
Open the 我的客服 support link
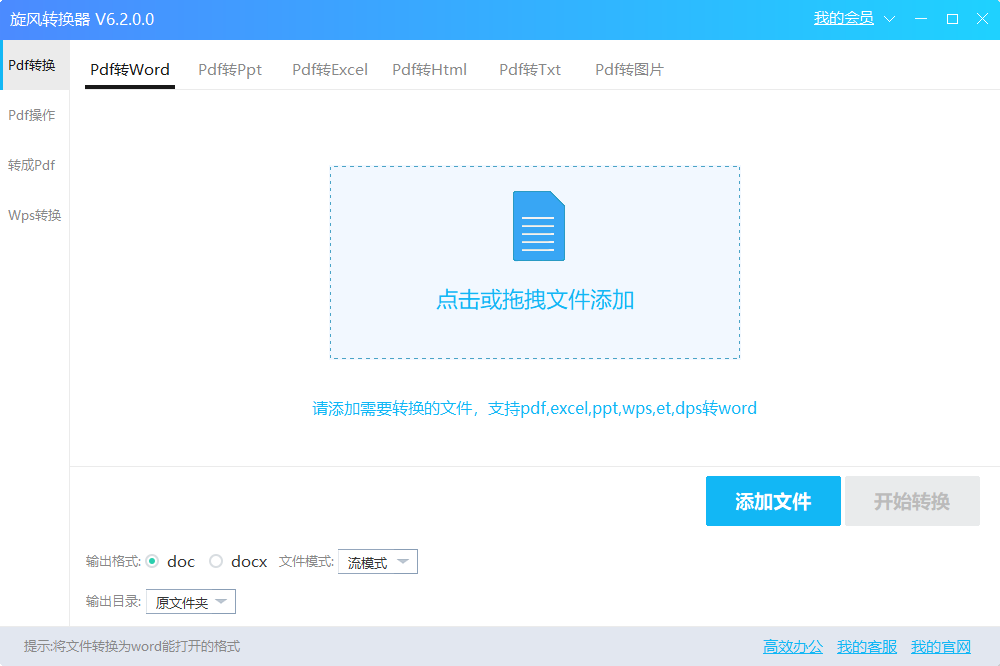click(x=867, y=647)
